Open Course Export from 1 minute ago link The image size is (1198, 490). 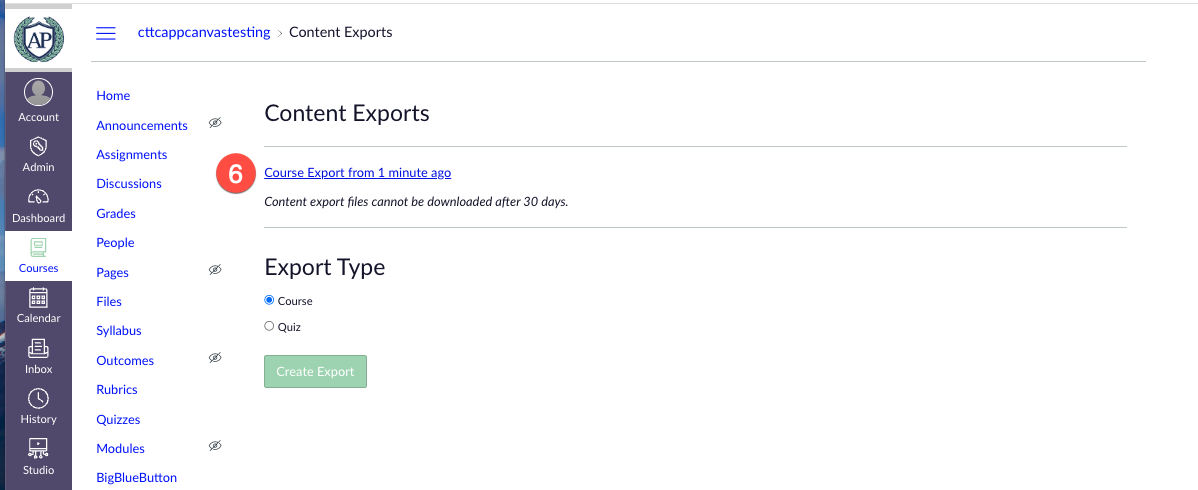(357, 173)
